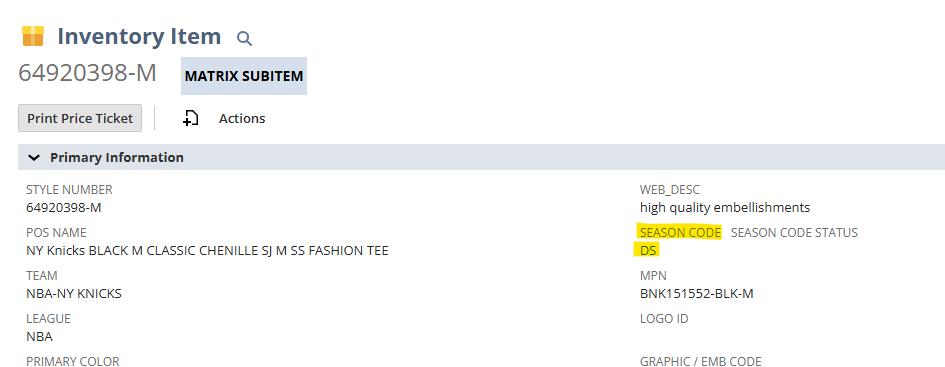Click the new document plus icon

pos(190,119)
